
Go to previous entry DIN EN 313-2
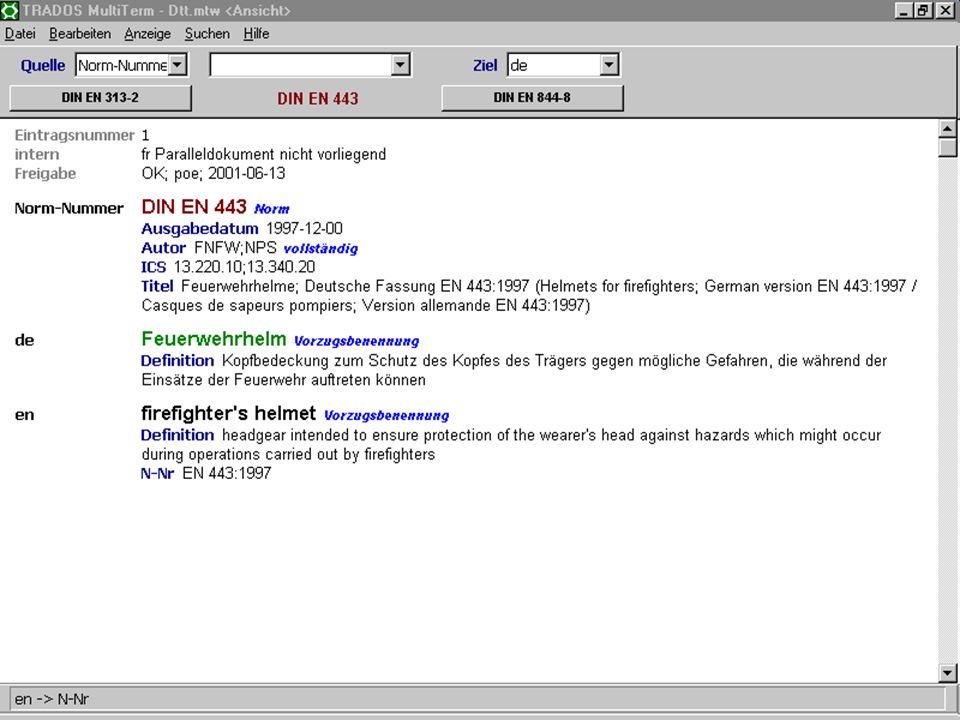[100, 98]
